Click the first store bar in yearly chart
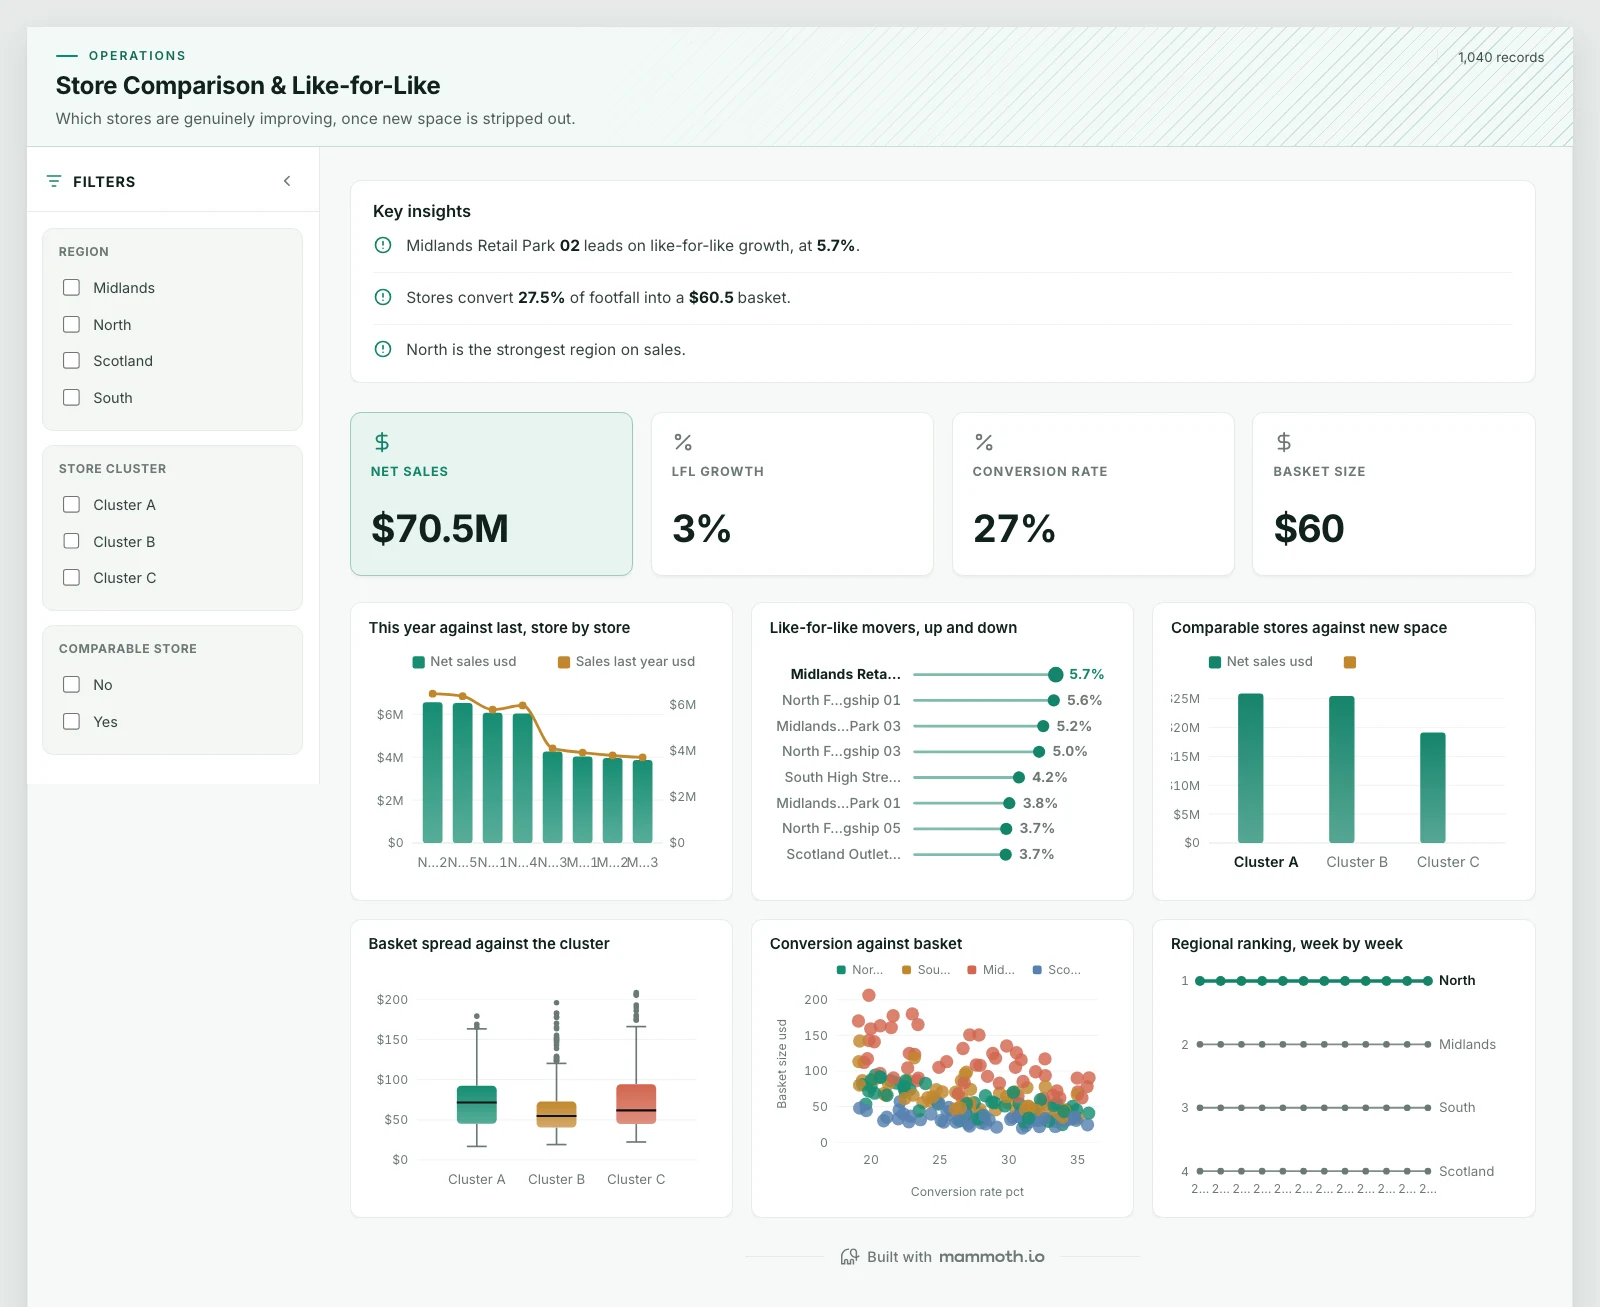The image size is (1600, 1307). click(433, 772)
